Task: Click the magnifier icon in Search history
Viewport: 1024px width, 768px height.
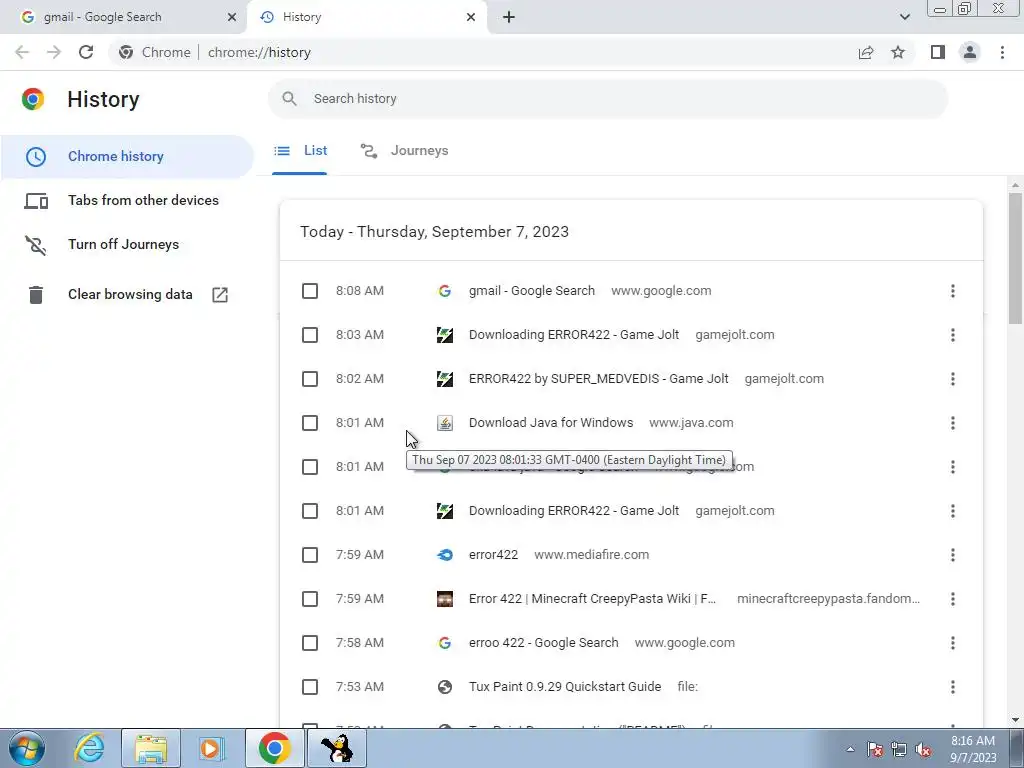Action: tap(289, 99)
